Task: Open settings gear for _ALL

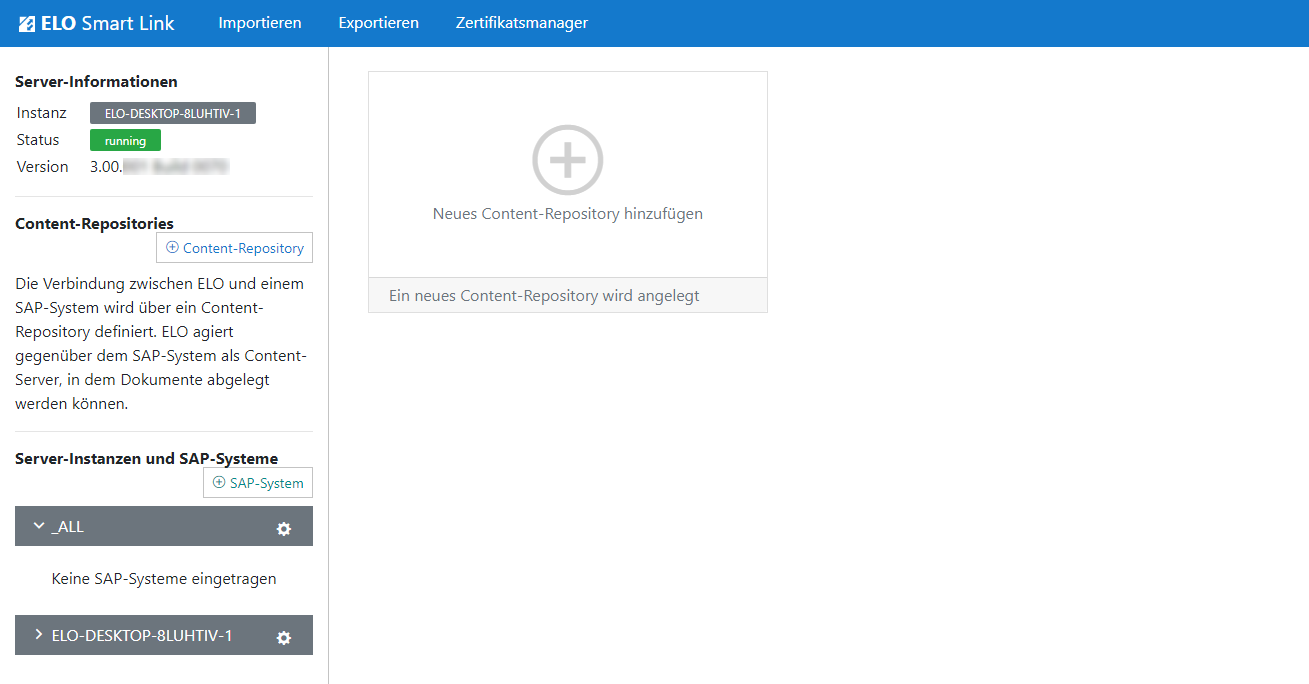Action: 284,528
